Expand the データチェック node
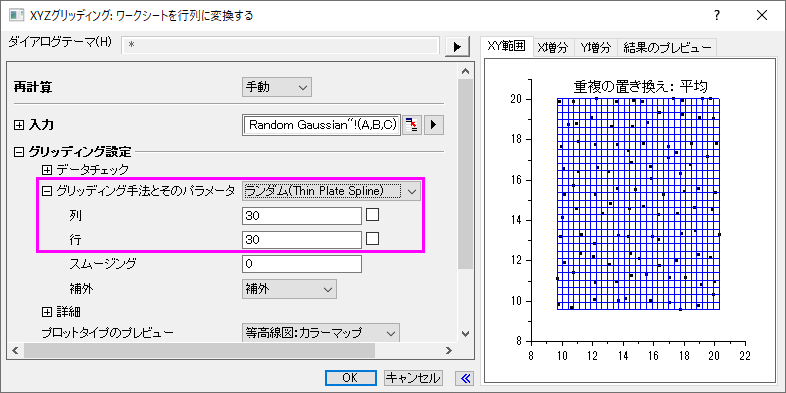786x393 pixels. tap(47, 170)
